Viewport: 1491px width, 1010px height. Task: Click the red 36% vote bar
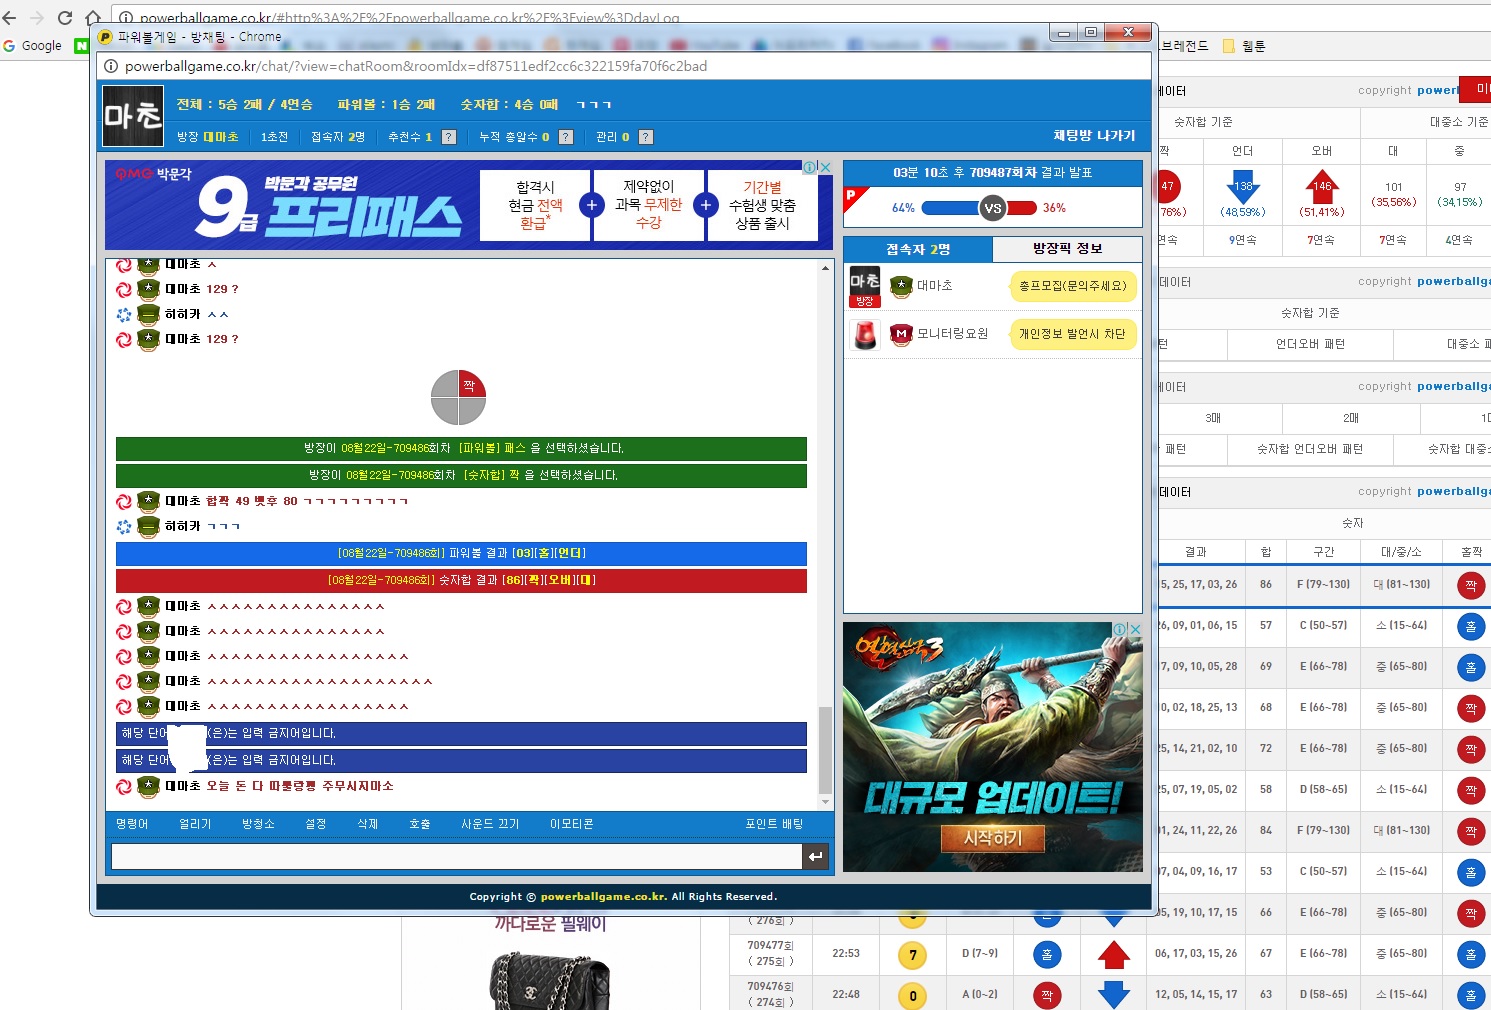tap(1021, 208)
